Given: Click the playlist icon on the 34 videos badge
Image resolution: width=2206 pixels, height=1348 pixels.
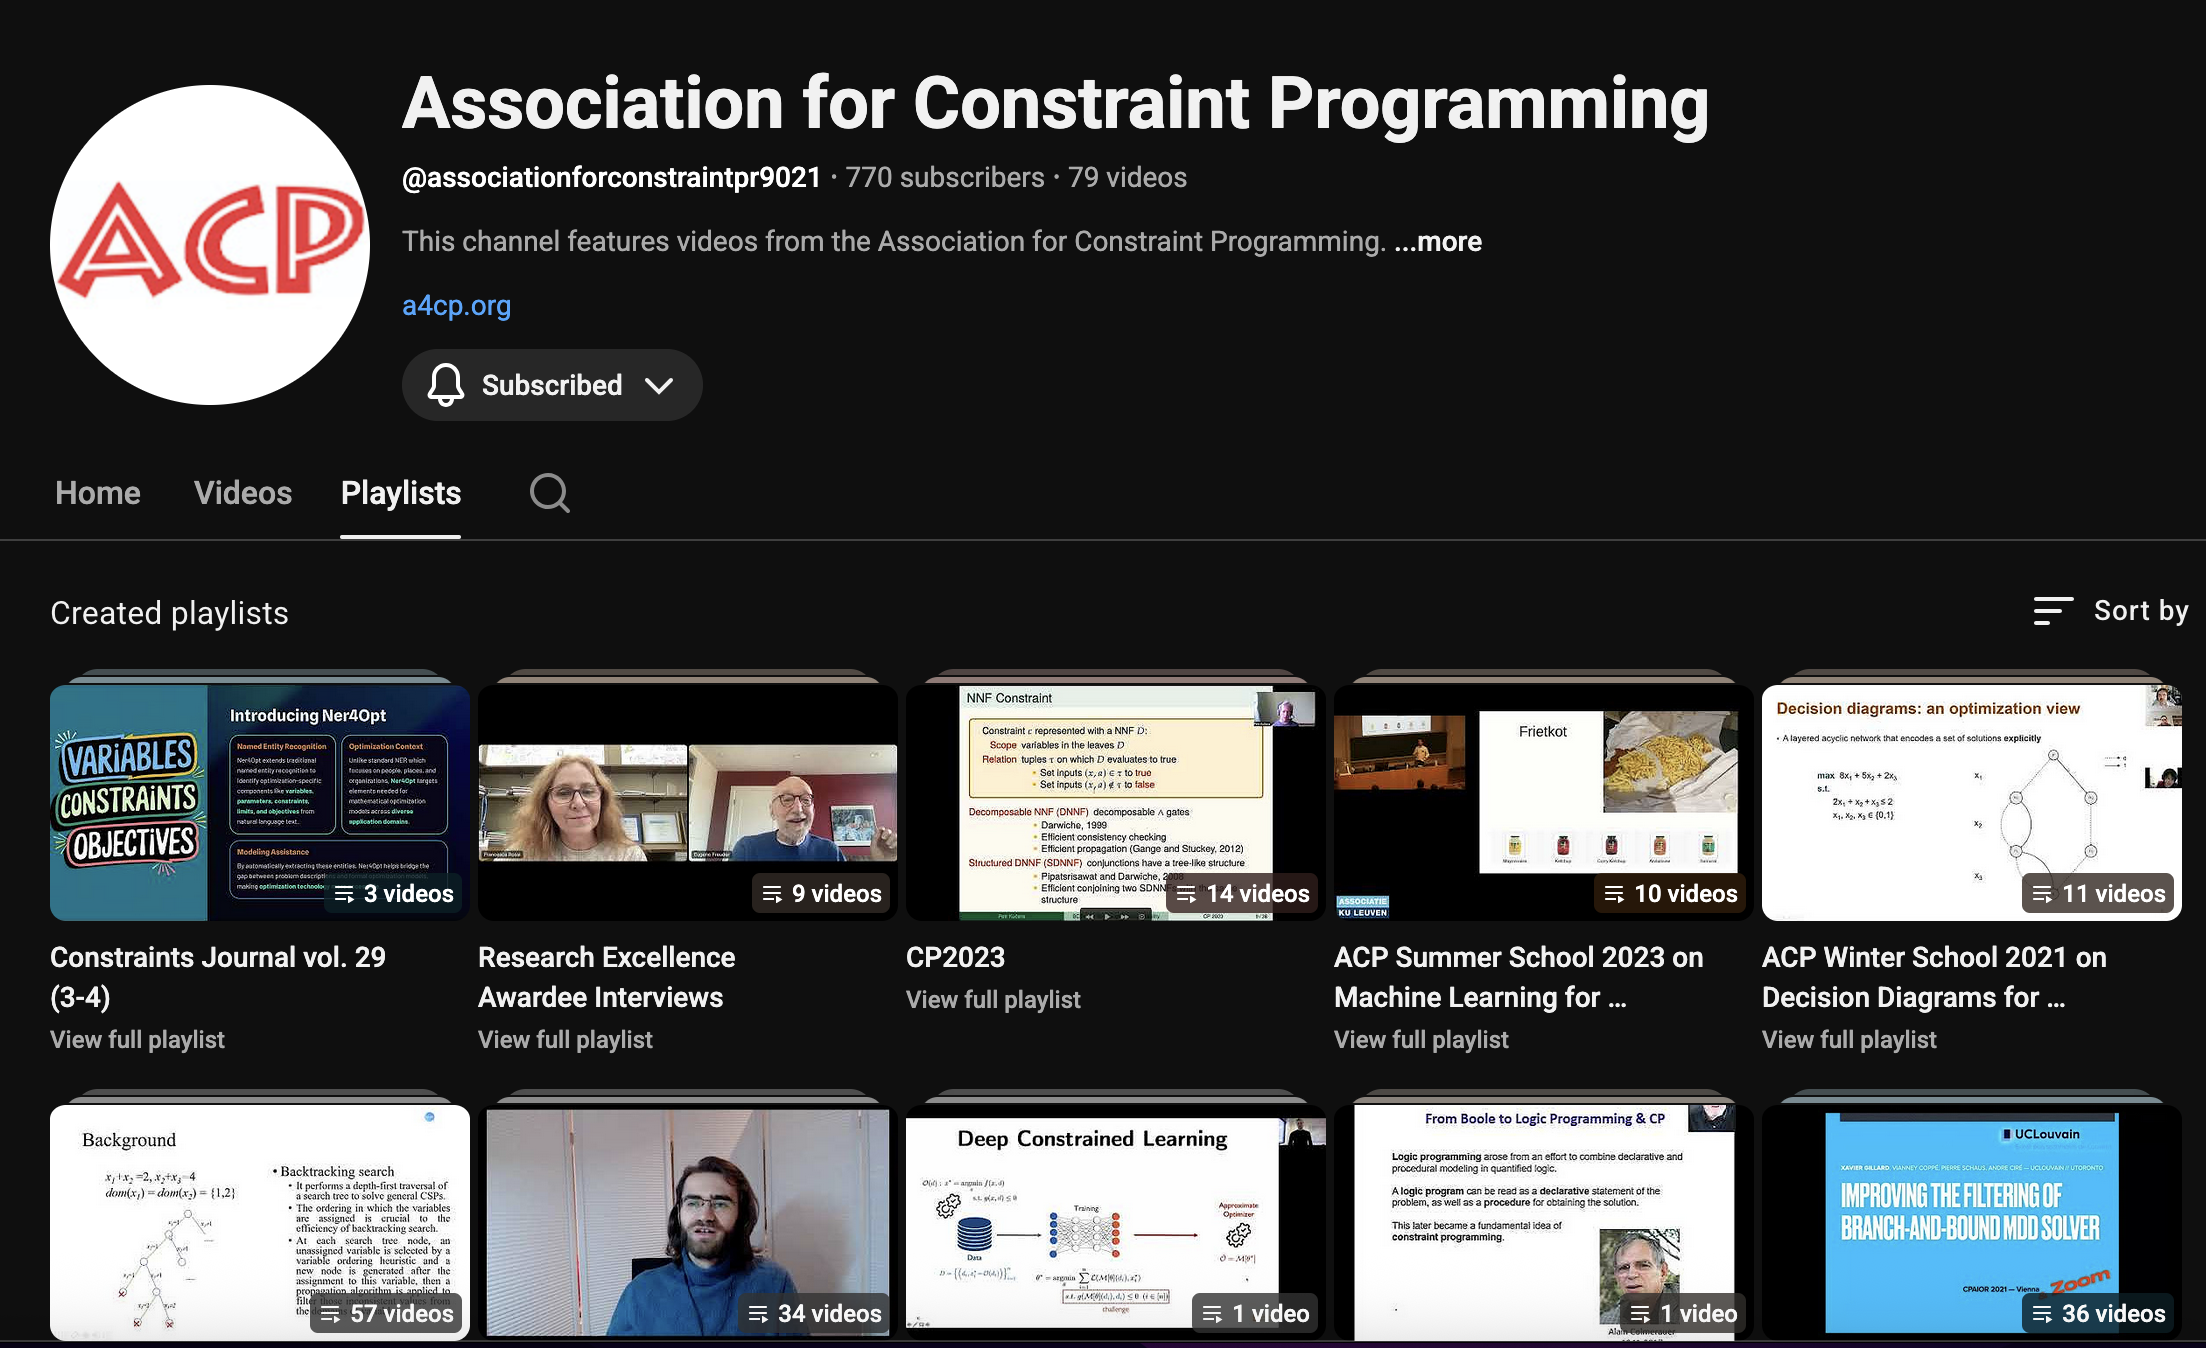Looking at the screenshot, I should click(759, 1313).
